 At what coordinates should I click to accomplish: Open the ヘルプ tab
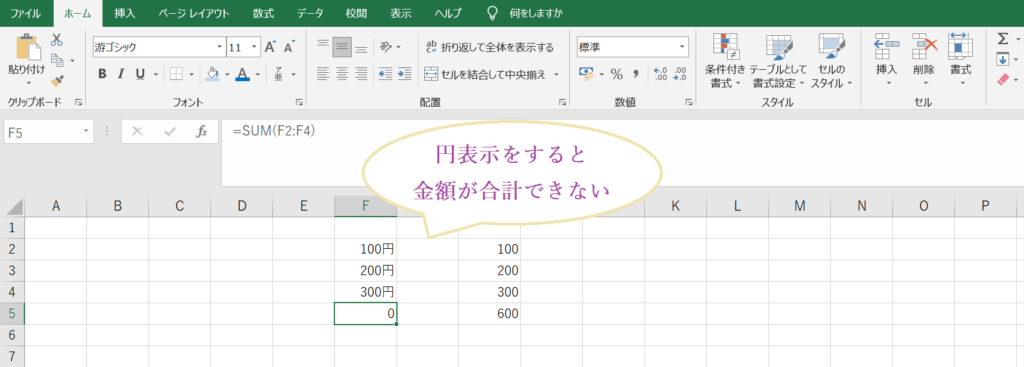pos(448,13)
